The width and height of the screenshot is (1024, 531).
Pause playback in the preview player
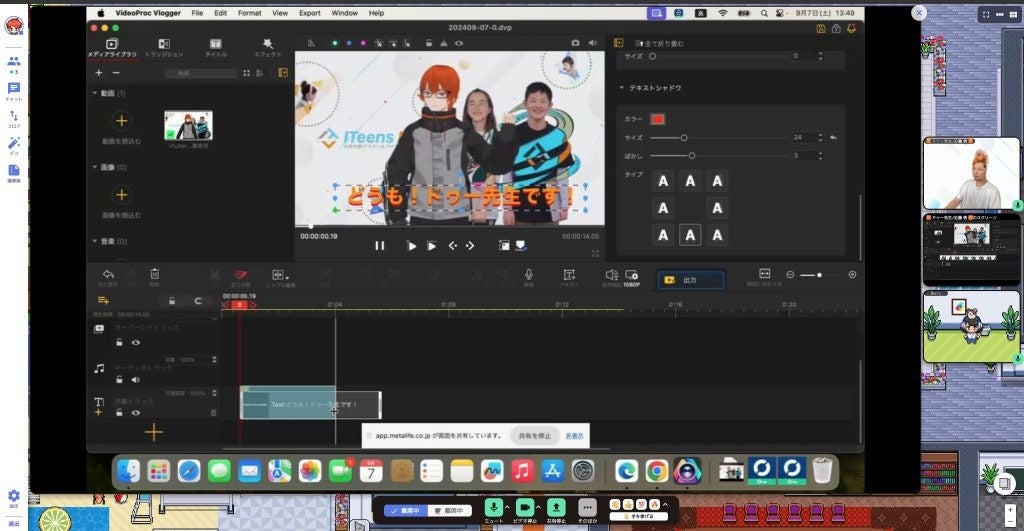tap(380, 245)
